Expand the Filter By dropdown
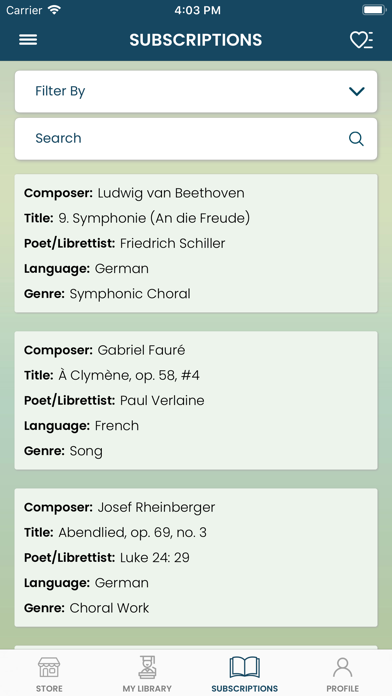 pos(196,91)
